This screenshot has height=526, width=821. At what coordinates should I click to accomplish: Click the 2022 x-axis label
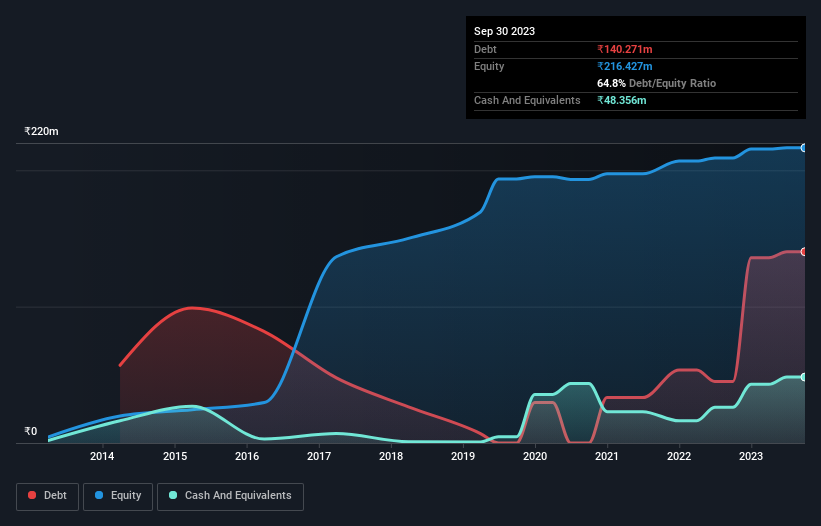tap(679, 456)
